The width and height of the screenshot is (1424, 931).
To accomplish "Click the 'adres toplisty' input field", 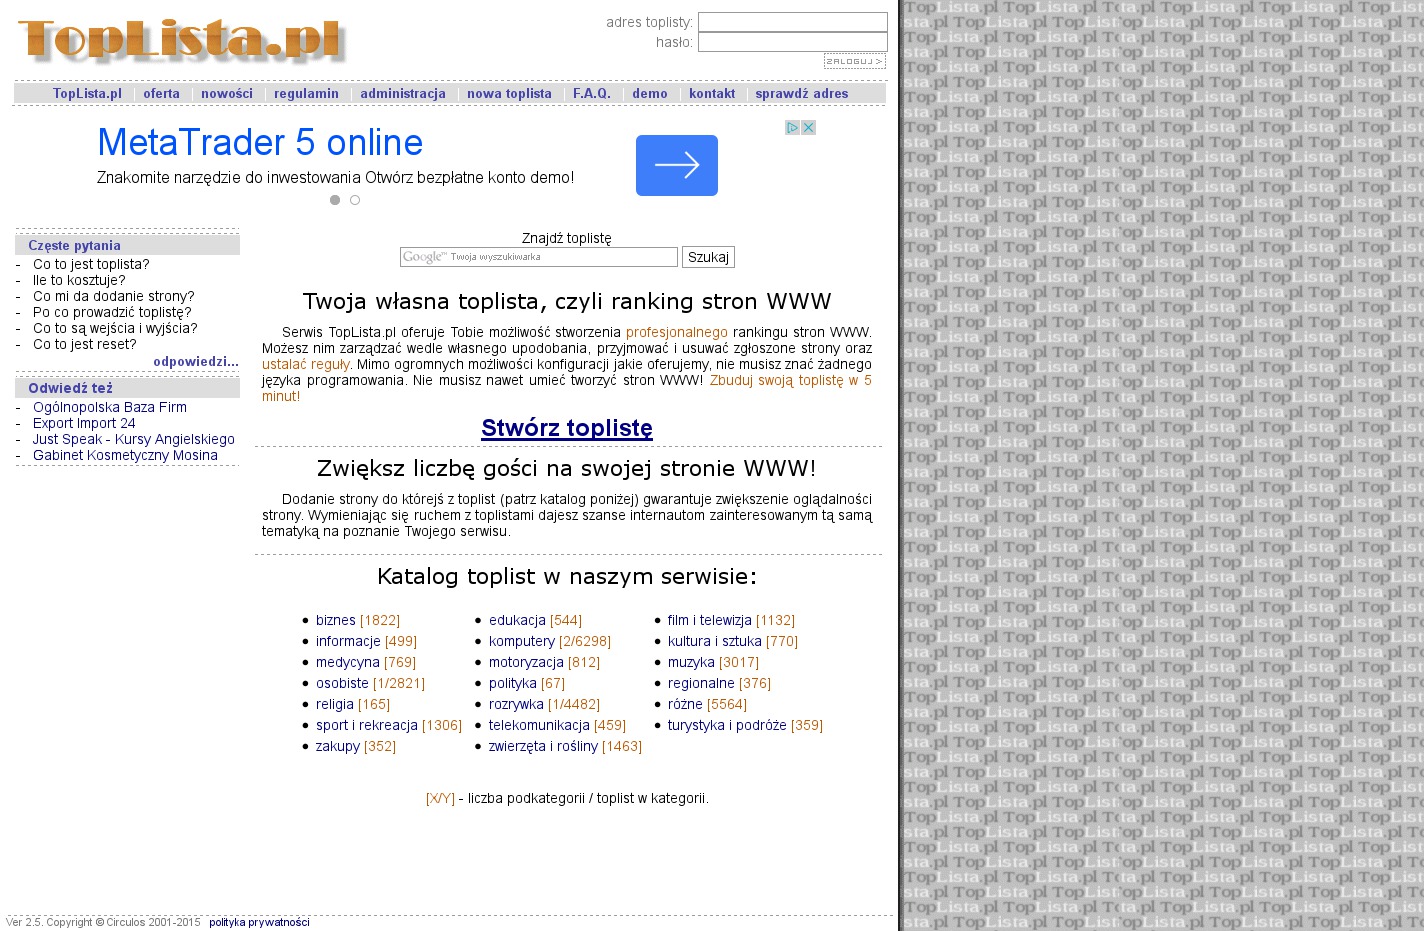I will pyautogui.click(x=792, y=22).
